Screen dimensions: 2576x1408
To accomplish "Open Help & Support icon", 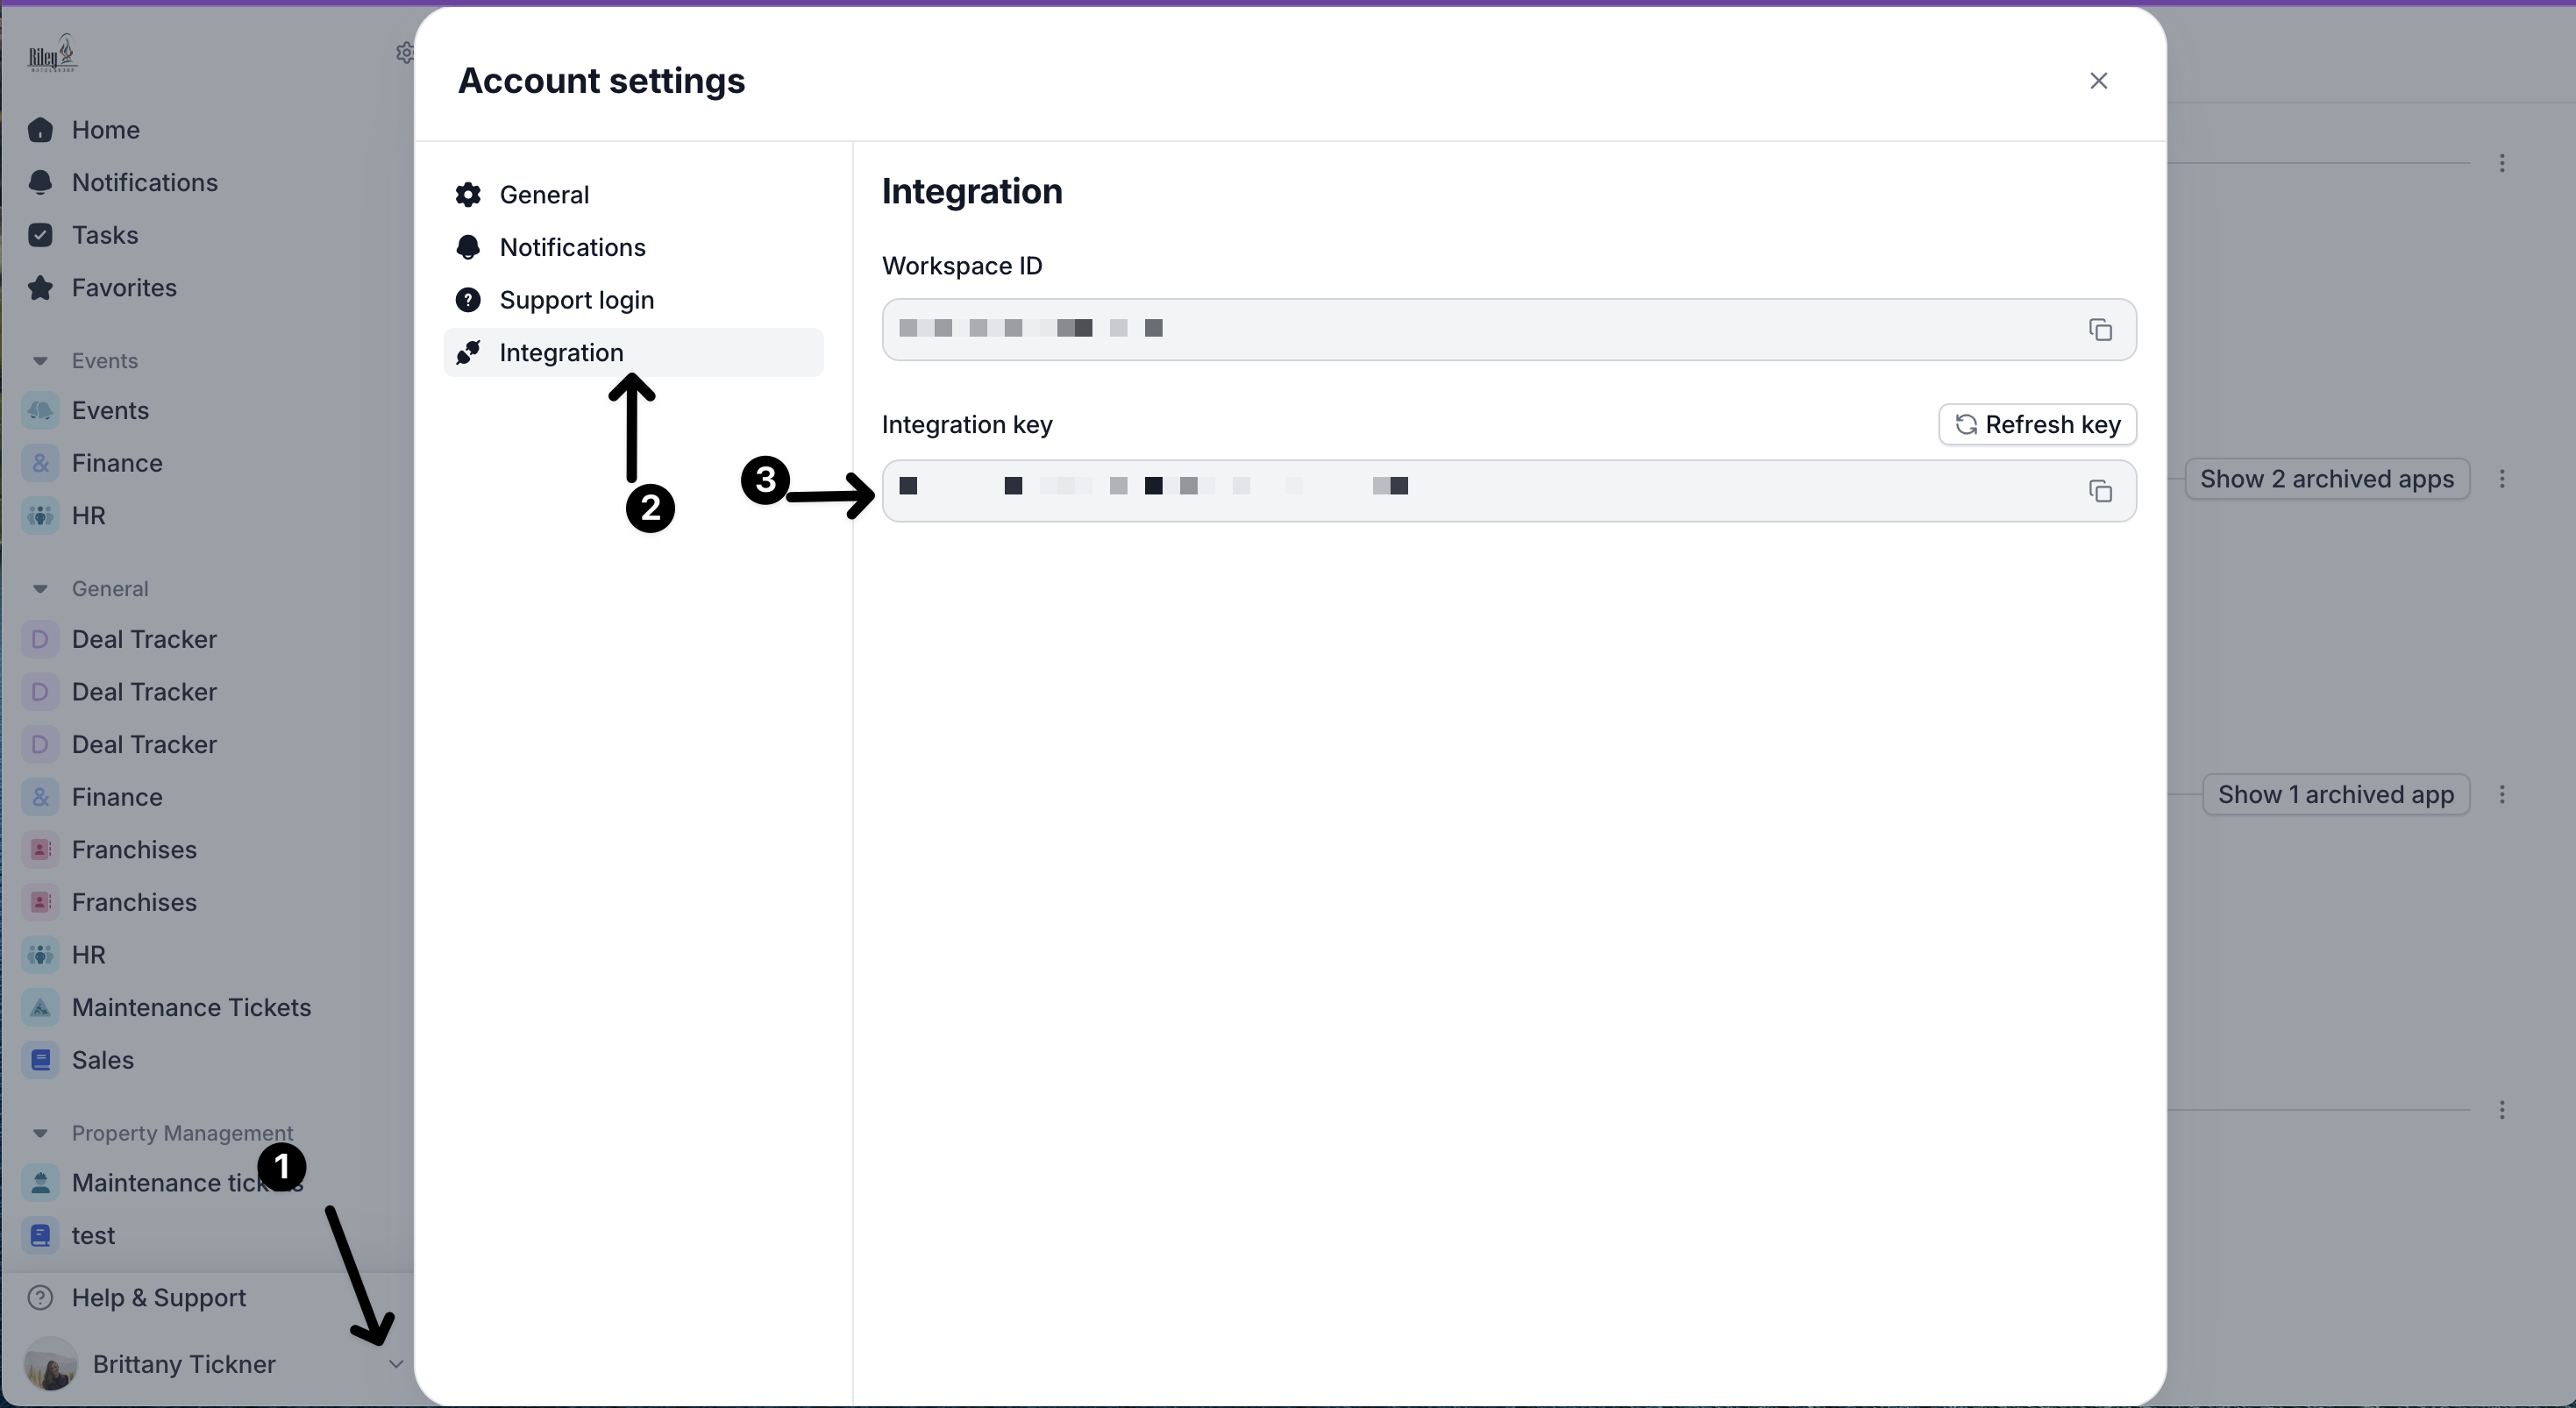I will coord(40,1298).
